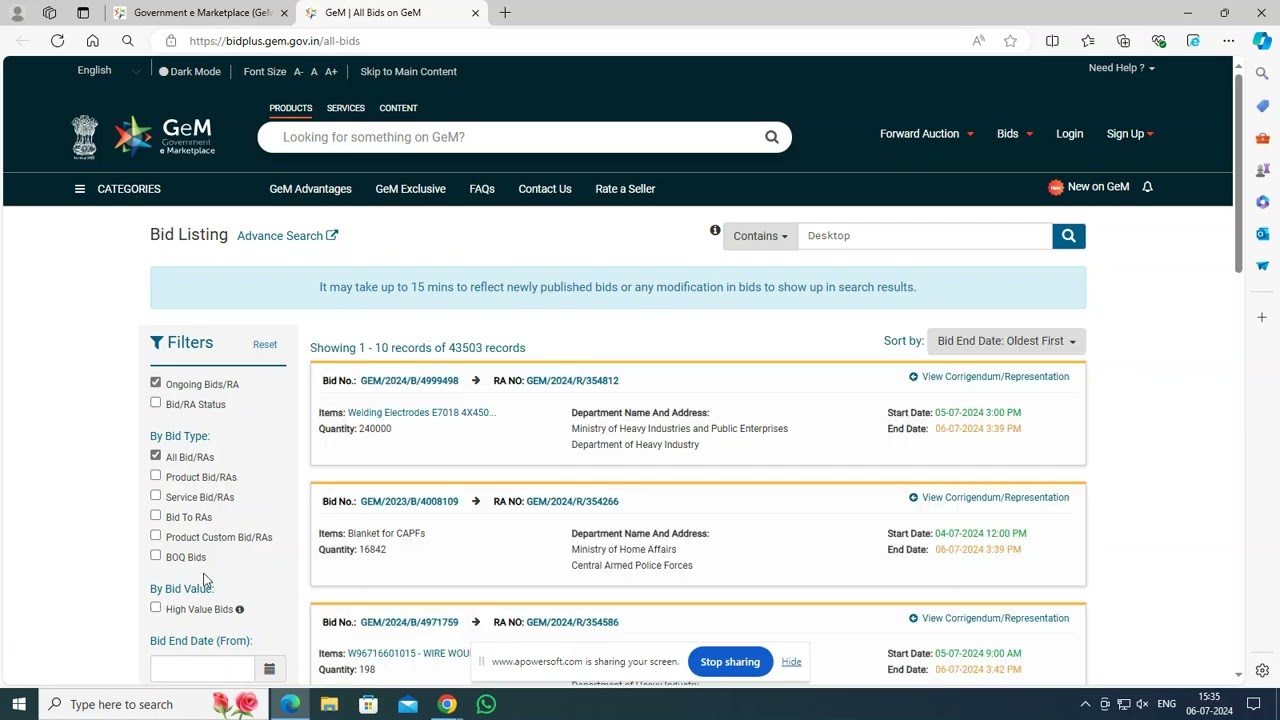
Task: Open Contact Us page
Action: click(545, 189)
